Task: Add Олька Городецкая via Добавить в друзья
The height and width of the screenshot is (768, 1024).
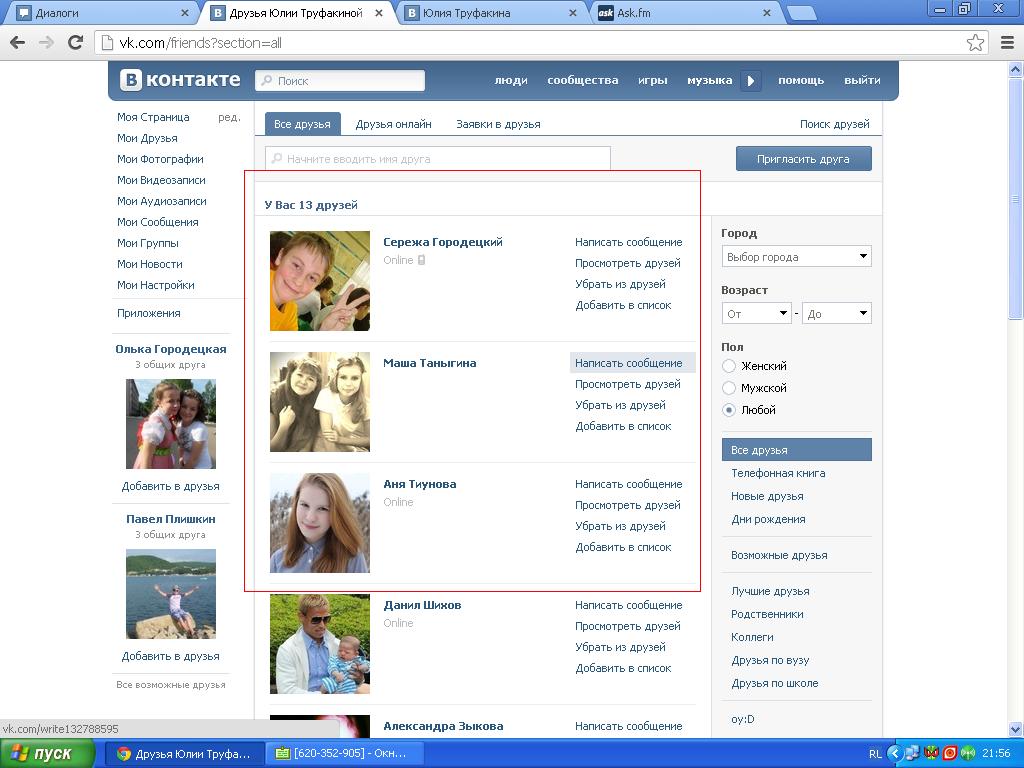Action: 170,487
